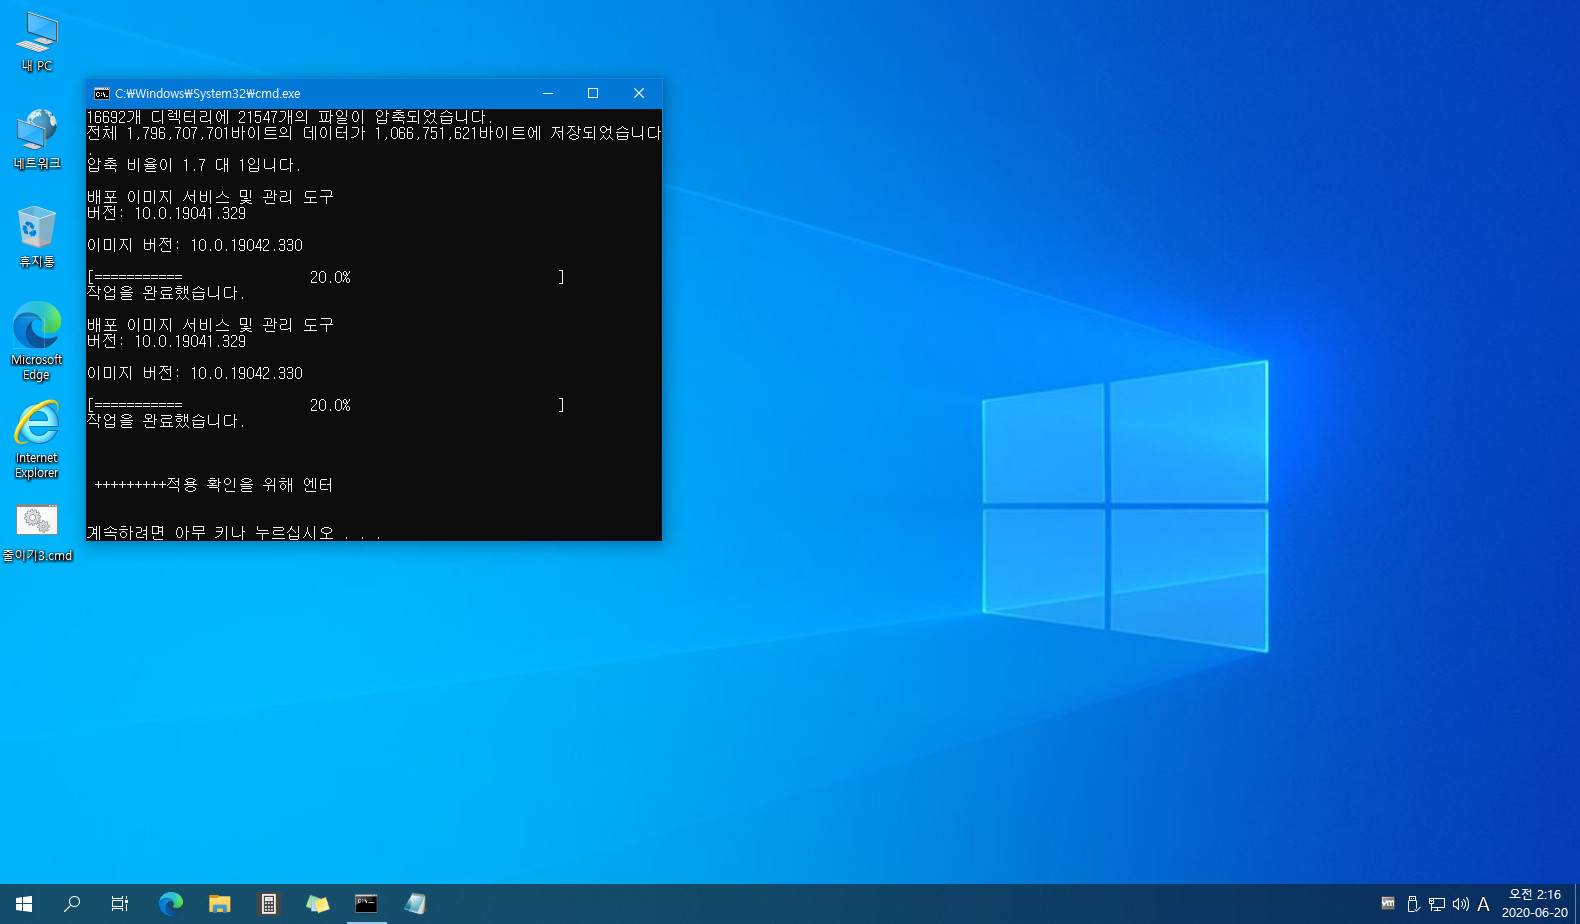Click the line '압축 비율이 1.7 대 1입니다.'

(x=194, y=165)
